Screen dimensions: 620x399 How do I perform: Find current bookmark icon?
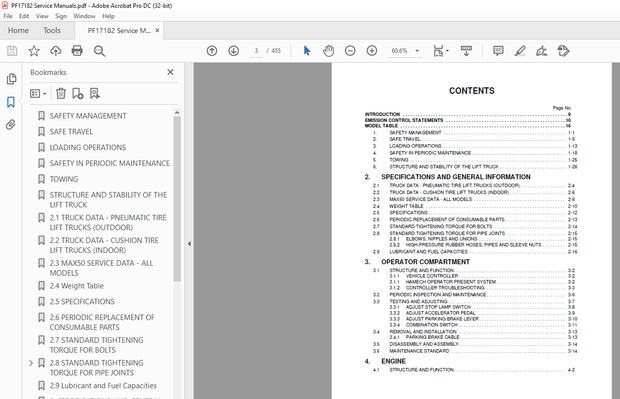[x=95, y=93]
